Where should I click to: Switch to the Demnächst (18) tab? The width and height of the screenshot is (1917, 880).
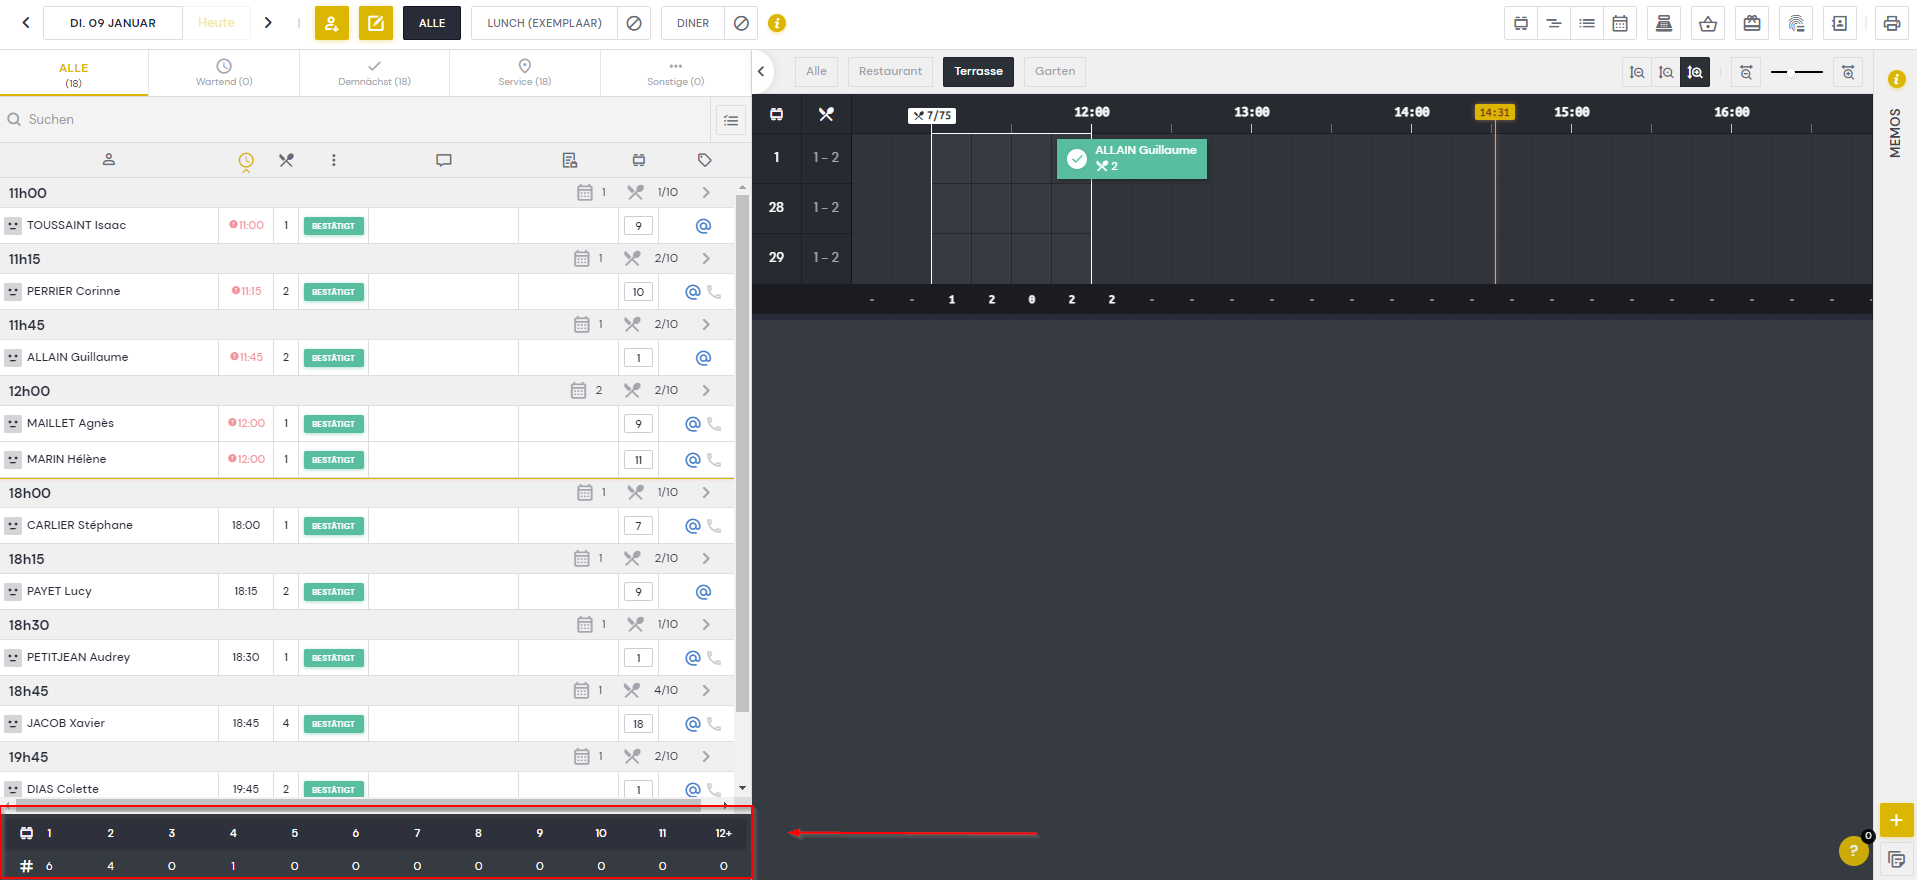coord(374,74)
